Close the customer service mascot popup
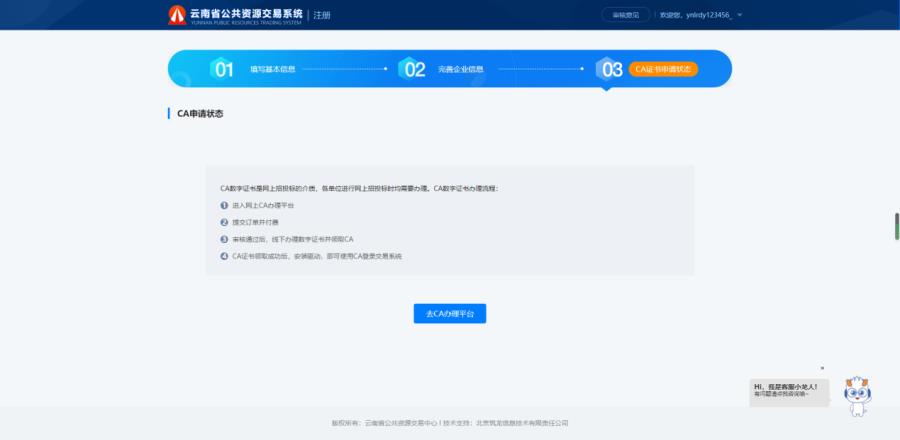Image resolution: width=900 pixels, height=440 pixels. coord(822,368)
